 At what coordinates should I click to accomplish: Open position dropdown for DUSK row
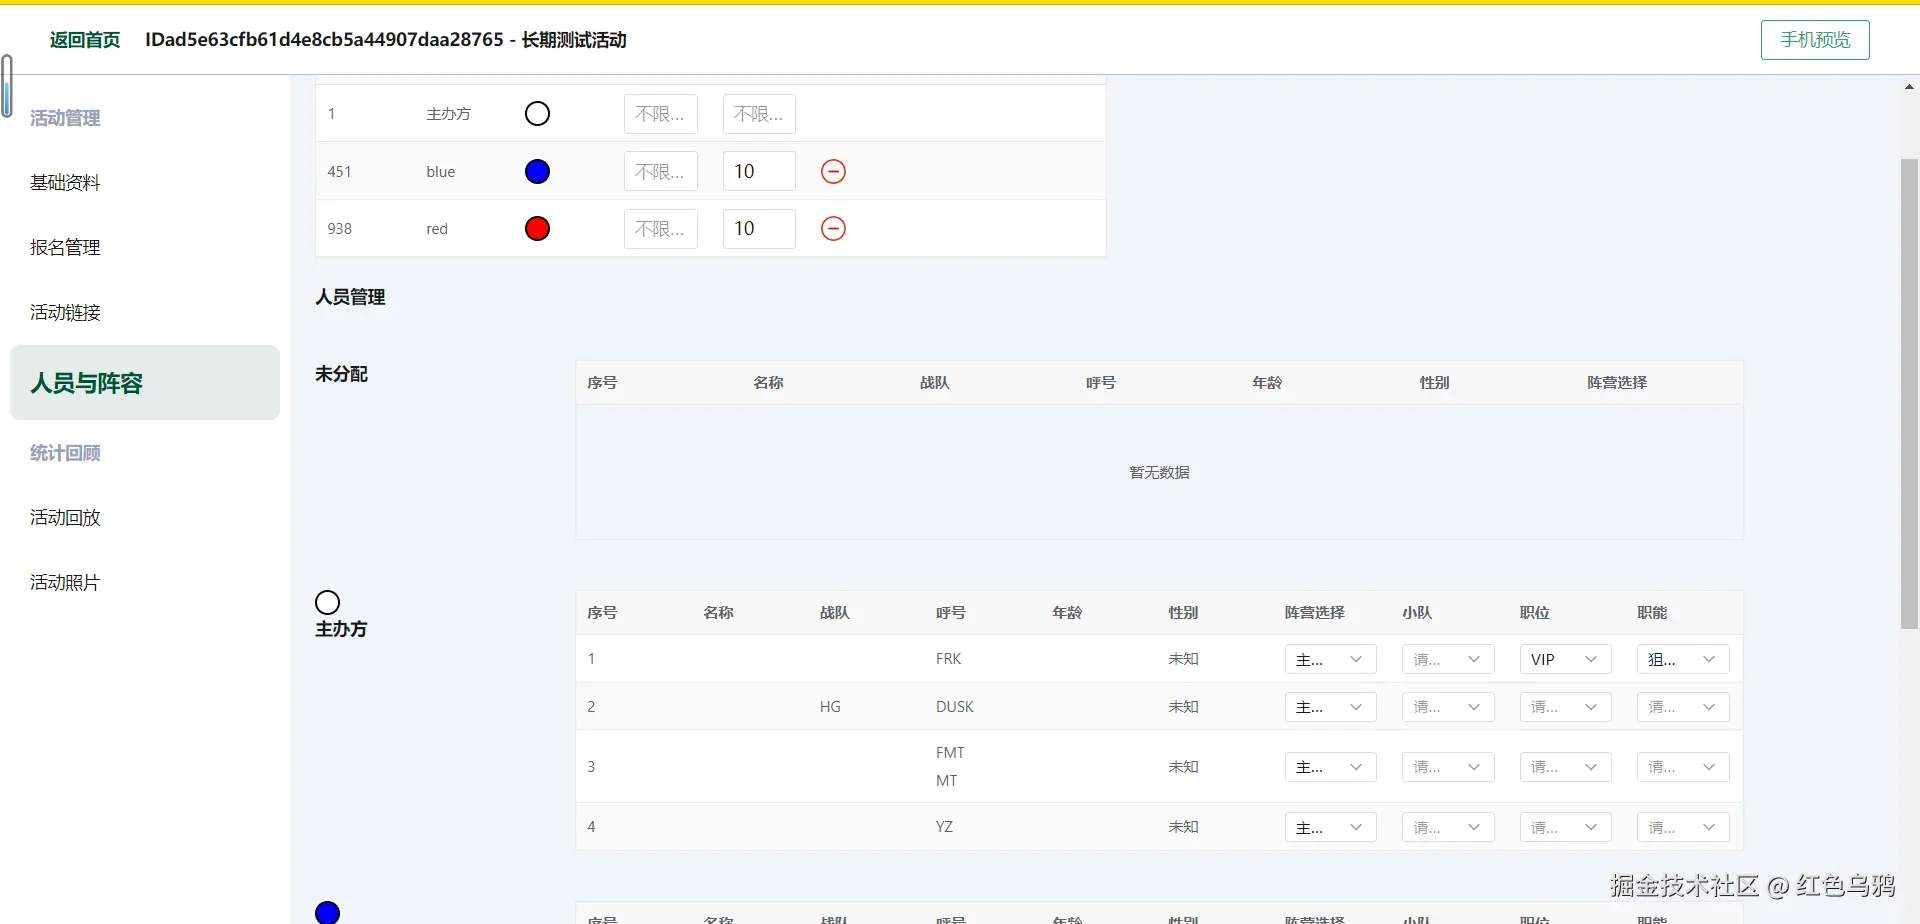tap(1565, 708)
